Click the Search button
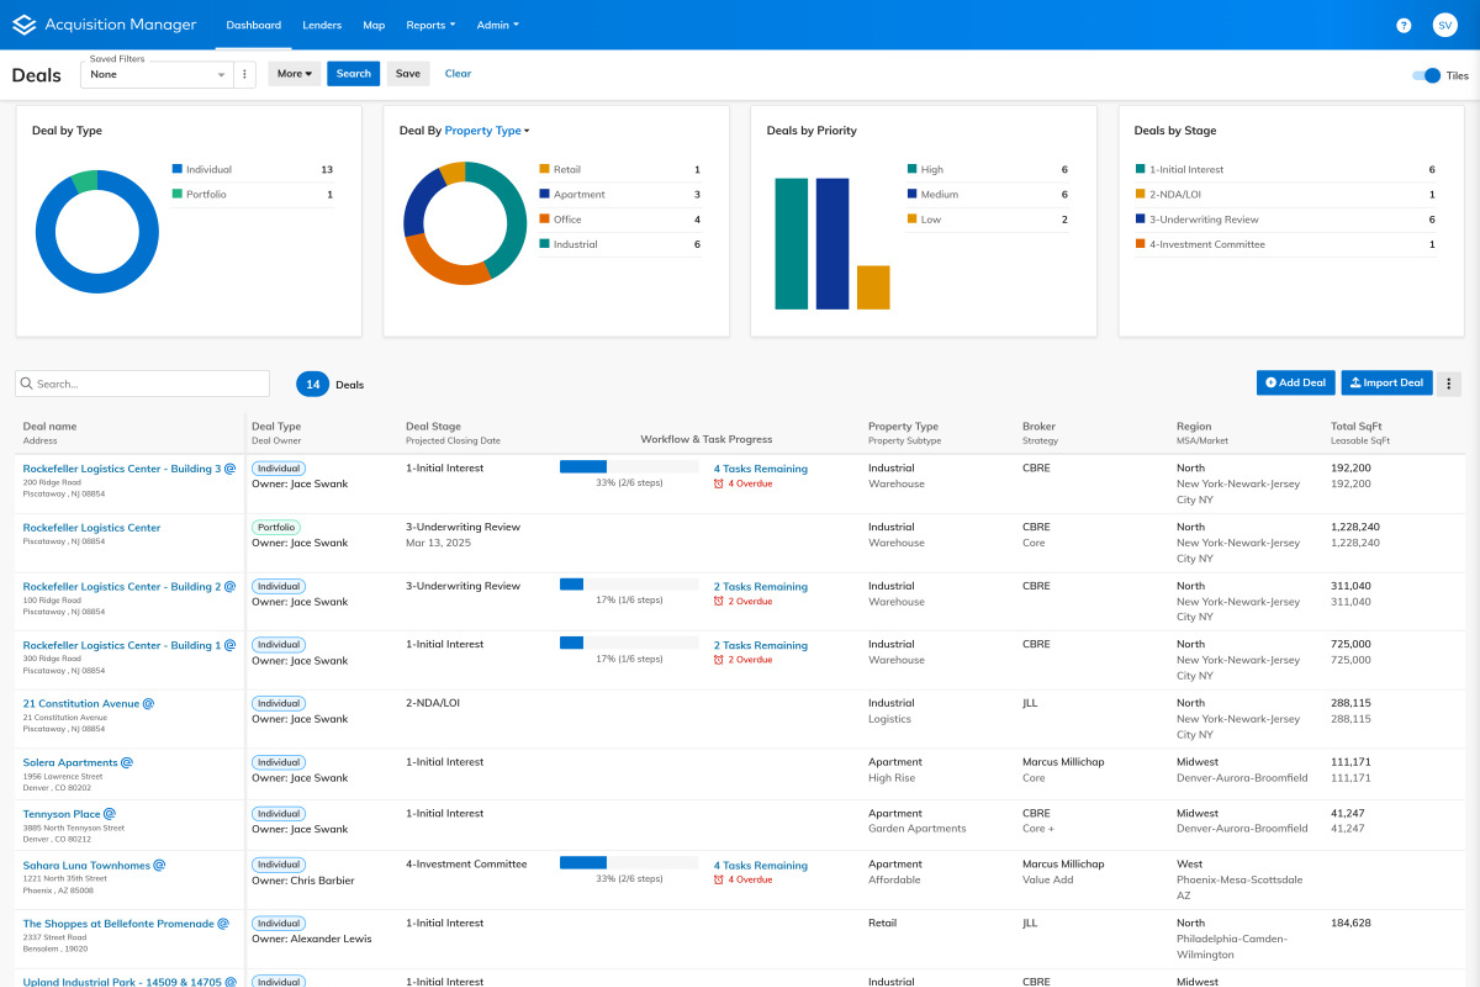Screen dimensions: 1480x987 click(x=353, y=73)
